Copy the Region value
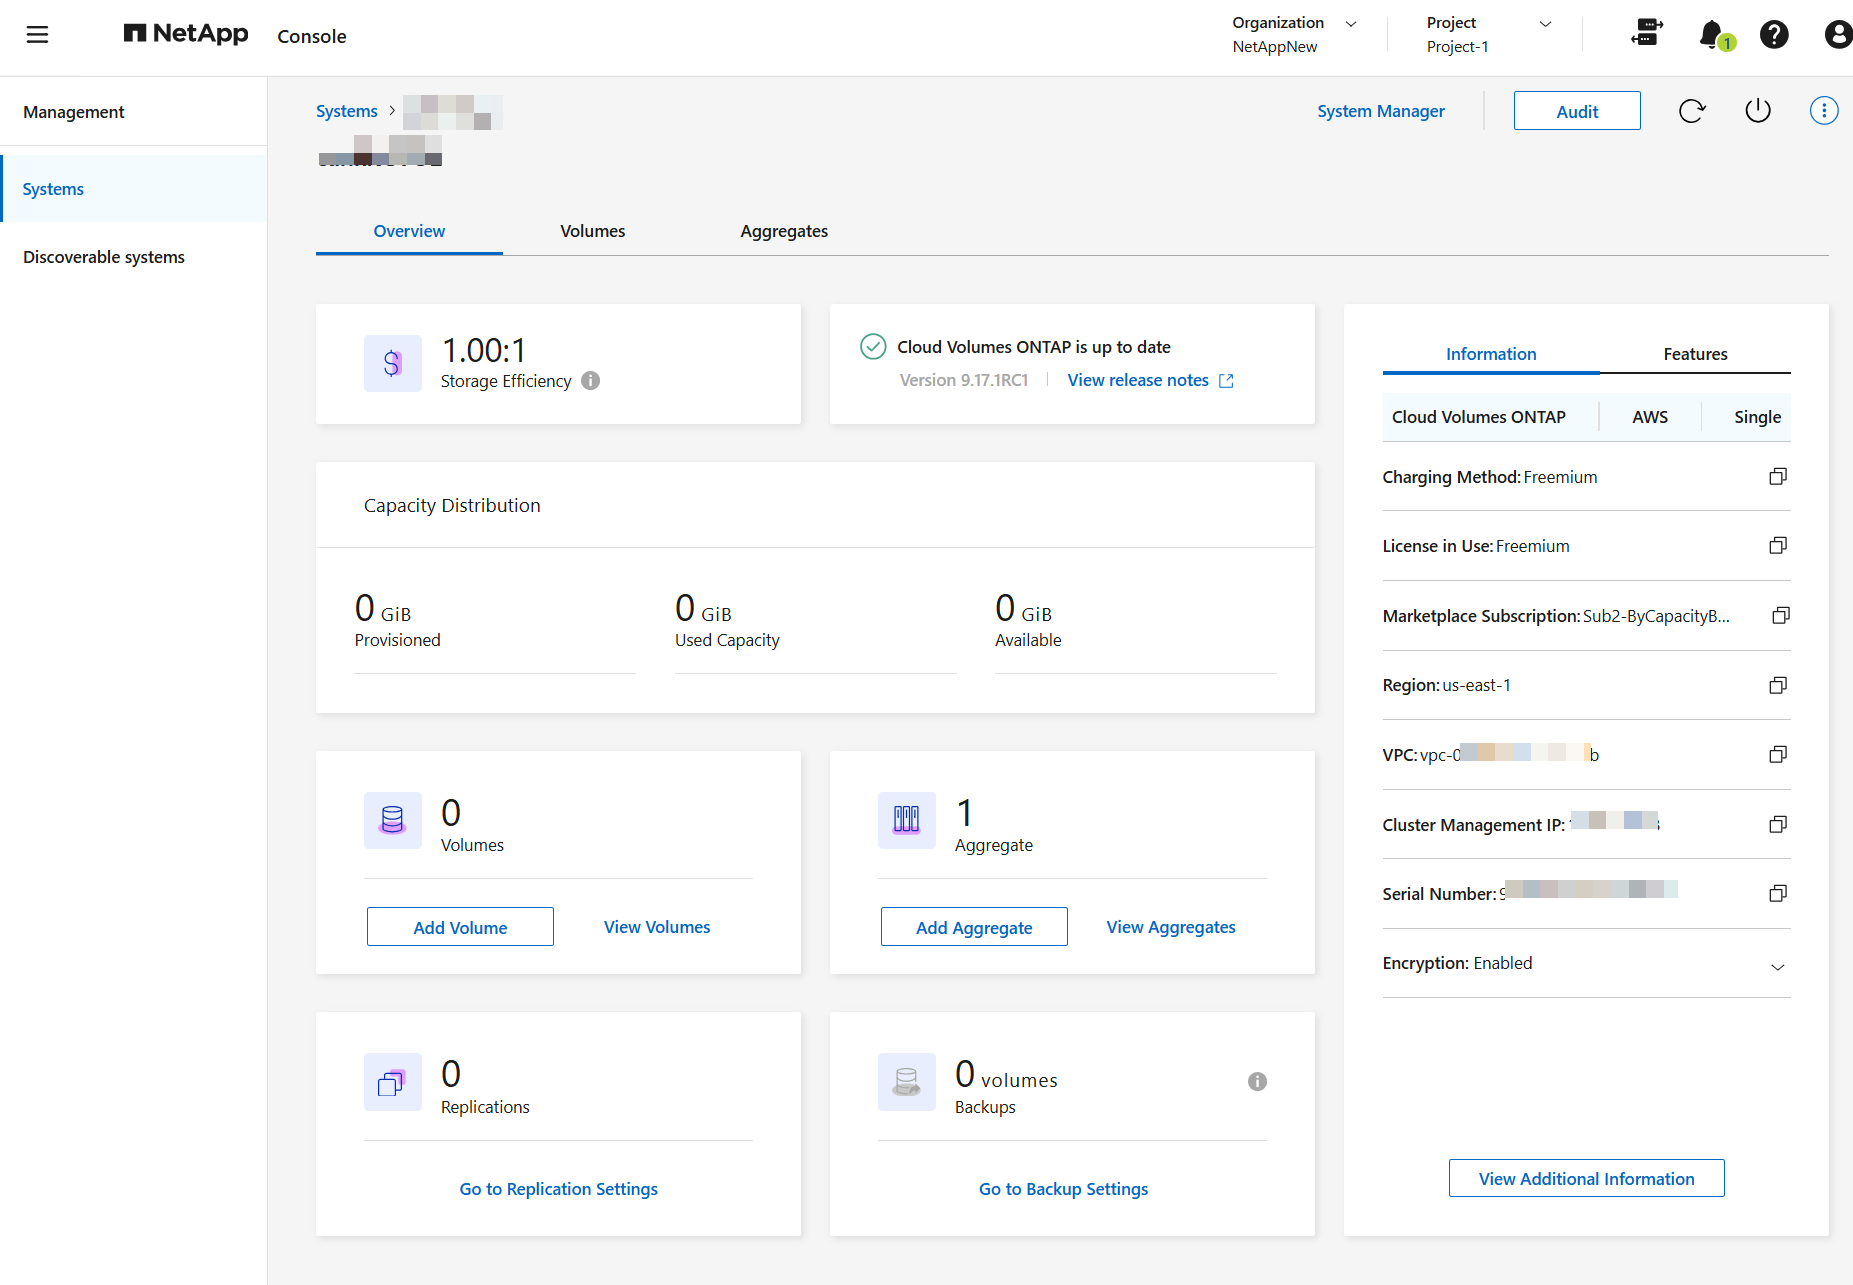Screen dimensions: 1853x1285 click(1777, 685)
